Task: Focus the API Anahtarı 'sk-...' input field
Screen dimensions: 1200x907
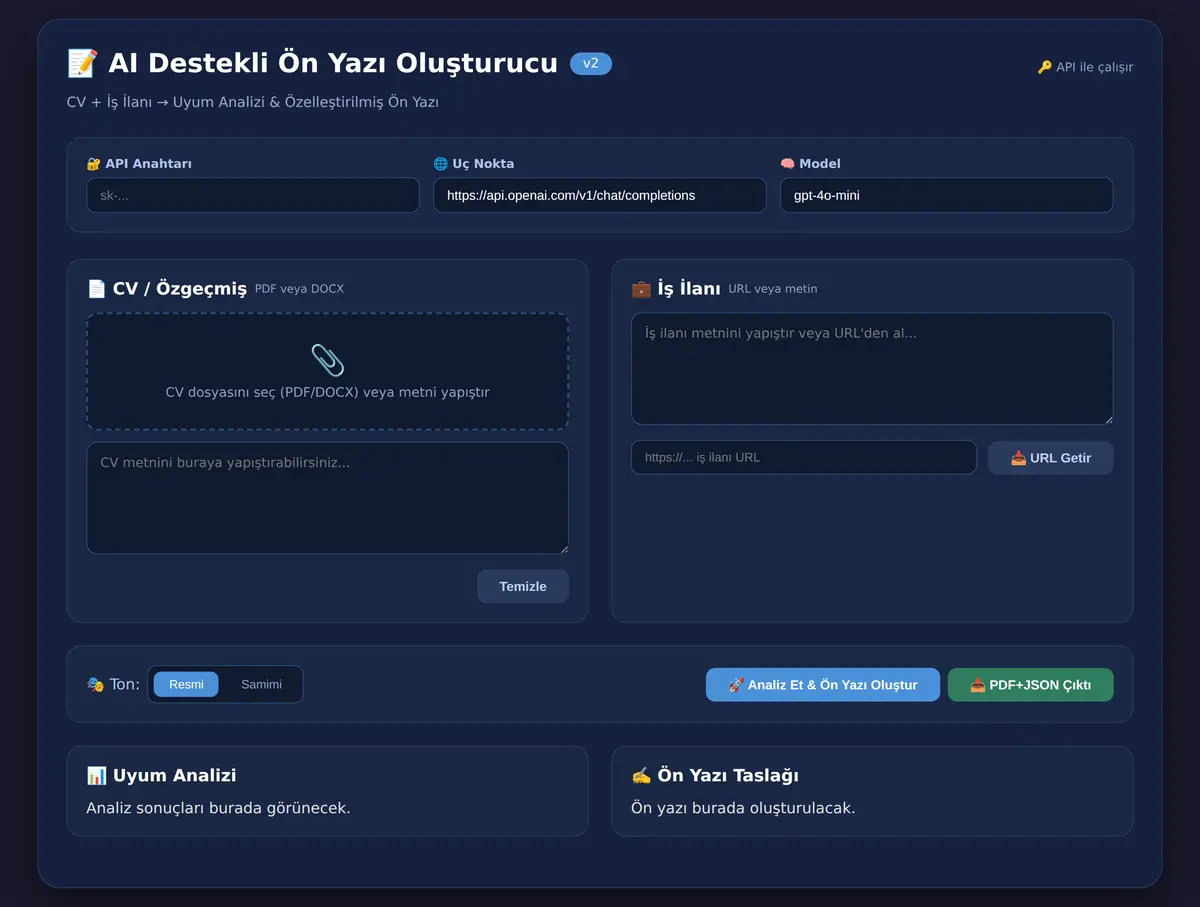Action: click(x=253, y=195)
